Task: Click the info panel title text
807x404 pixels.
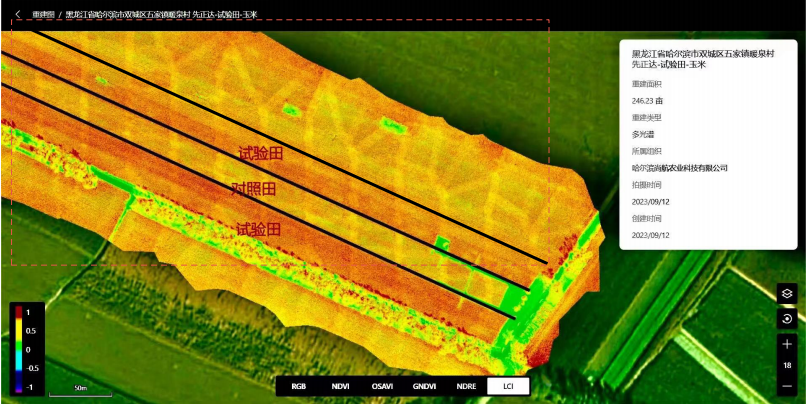Action: [704, 59]
